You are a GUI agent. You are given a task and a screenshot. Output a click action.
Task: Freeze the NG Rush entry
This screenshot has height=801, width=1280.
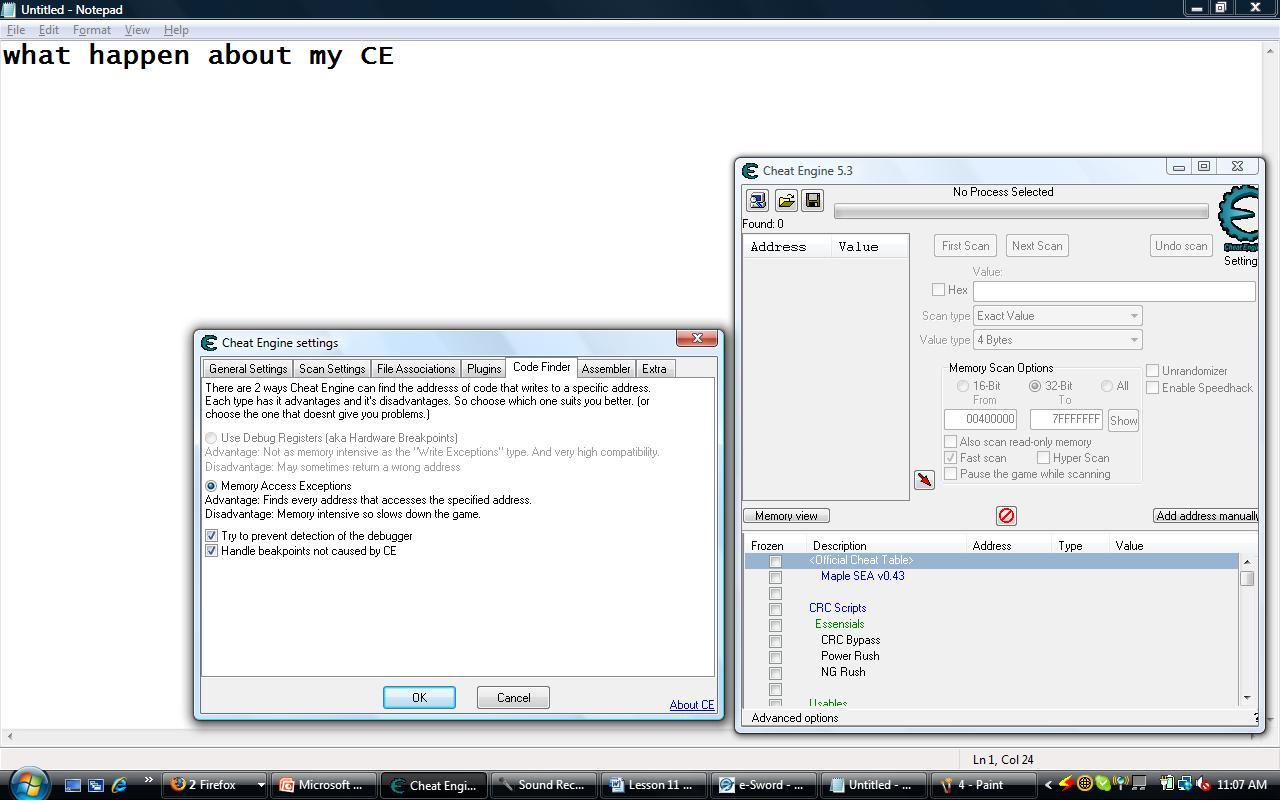775,673
